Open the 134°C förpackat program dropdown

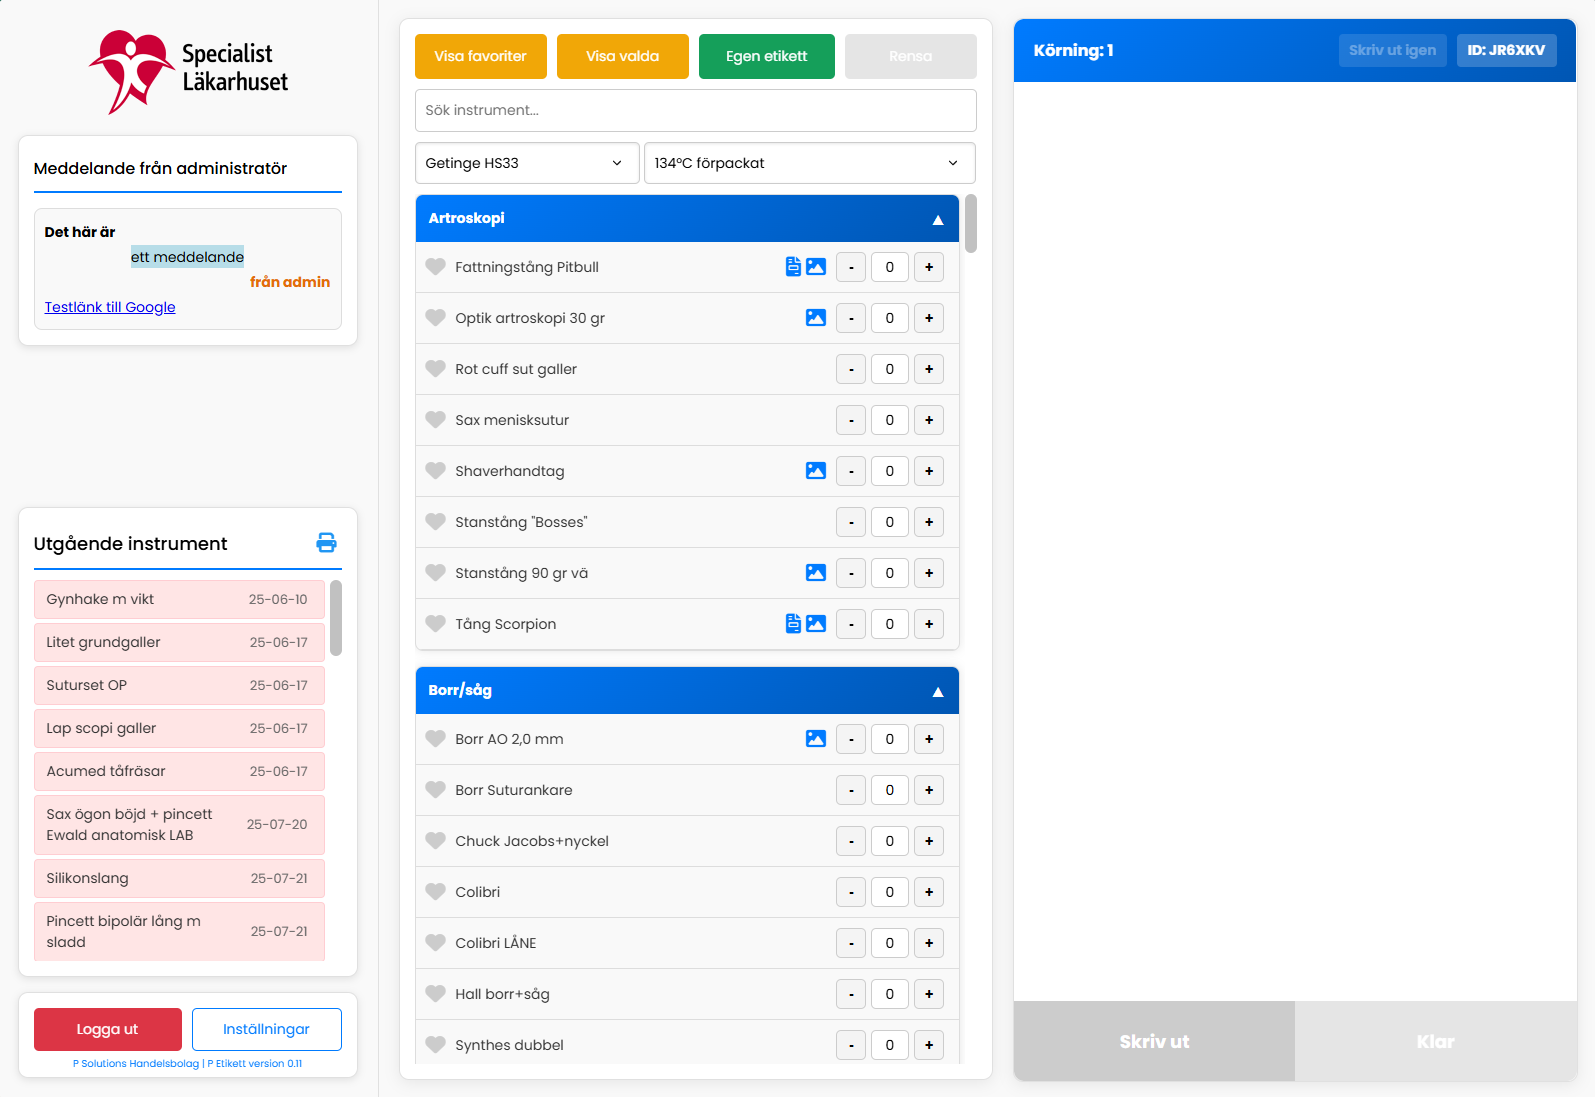tap(808, 163)
